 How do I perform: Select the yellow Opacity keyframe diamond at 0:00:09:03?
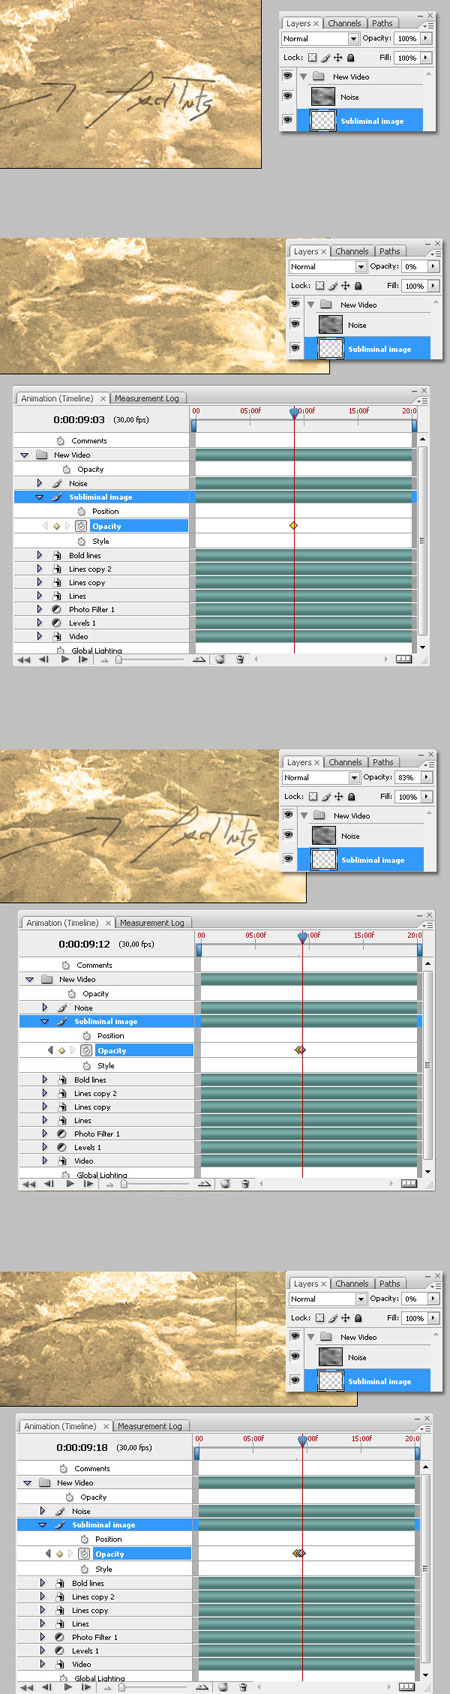(x=294, y=525)
